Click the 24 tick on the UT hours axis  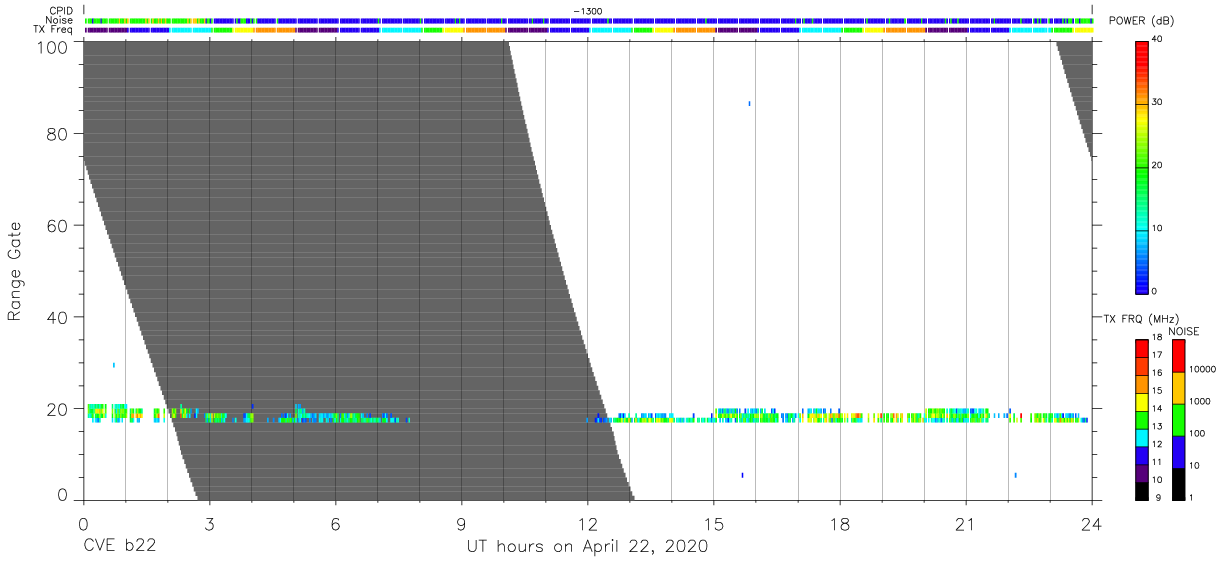[1091, 524]
